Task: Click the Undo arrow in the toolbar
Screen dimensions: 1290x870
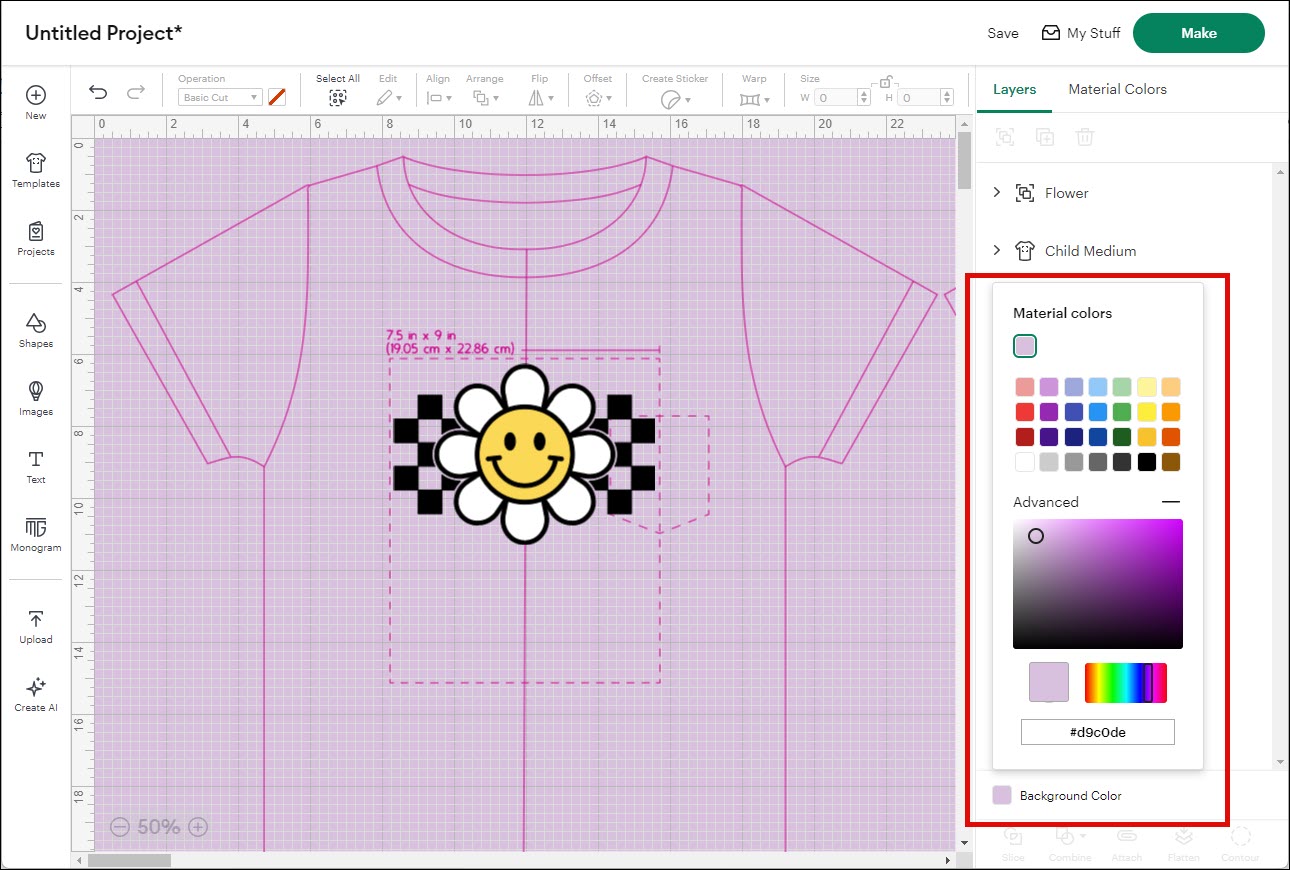Action: (97, 91)
